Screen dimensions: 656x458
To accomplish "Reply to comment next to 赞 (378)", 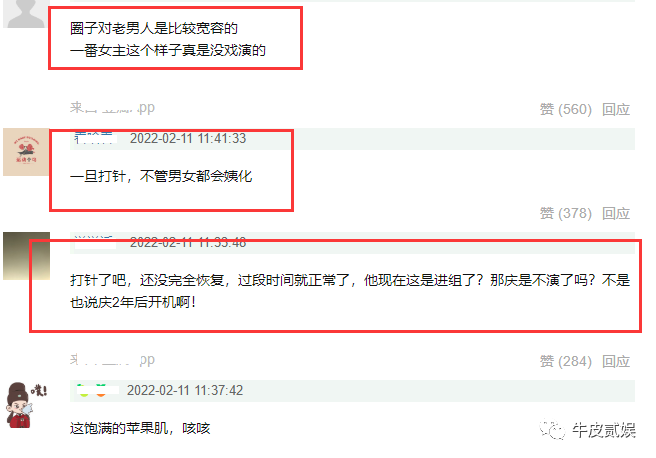I will pos(616,213).
